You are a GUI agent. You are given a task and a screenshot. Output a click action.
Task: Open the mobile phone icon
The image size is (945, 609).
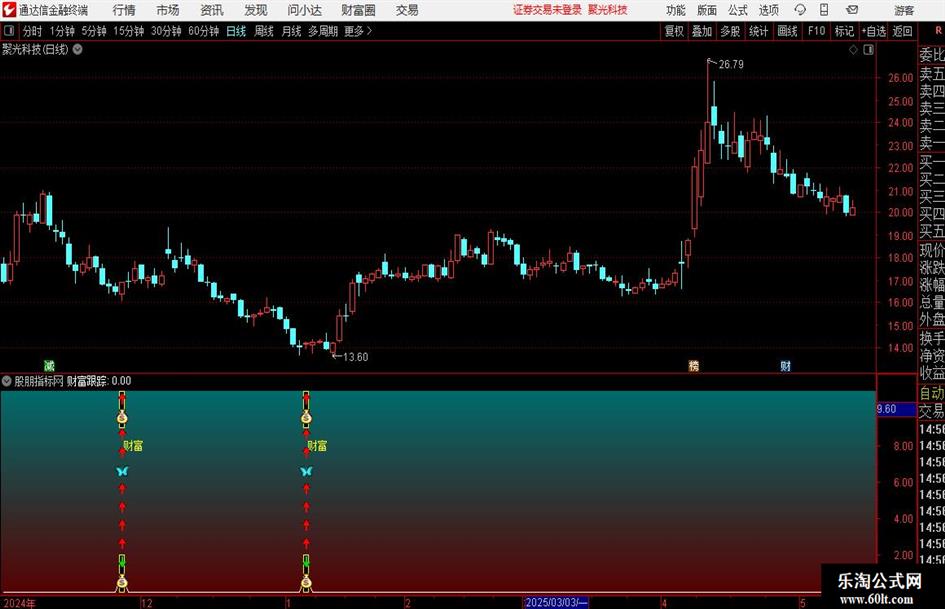pyautogui.click(x=824, y=10)
